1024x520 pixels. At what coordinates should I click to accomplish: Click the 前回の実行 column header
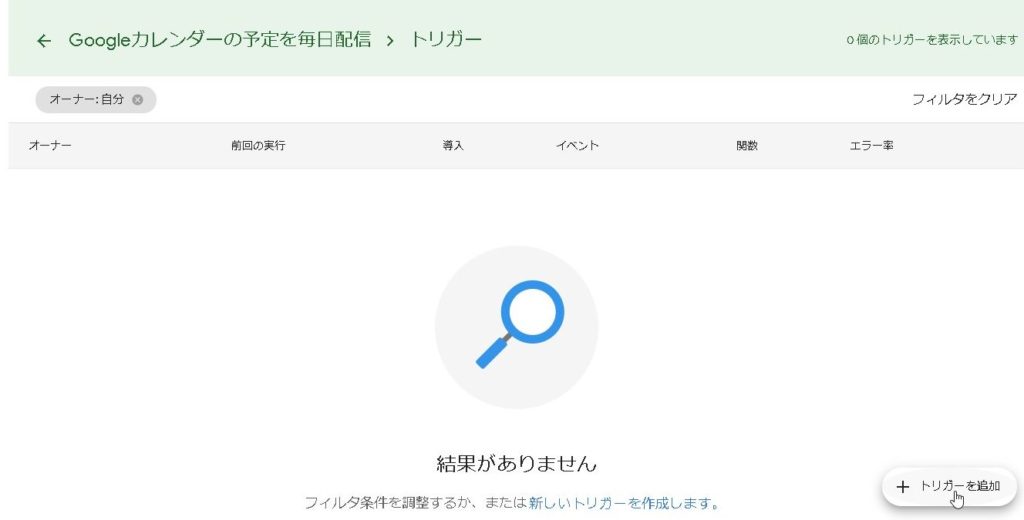coord(258,146)
